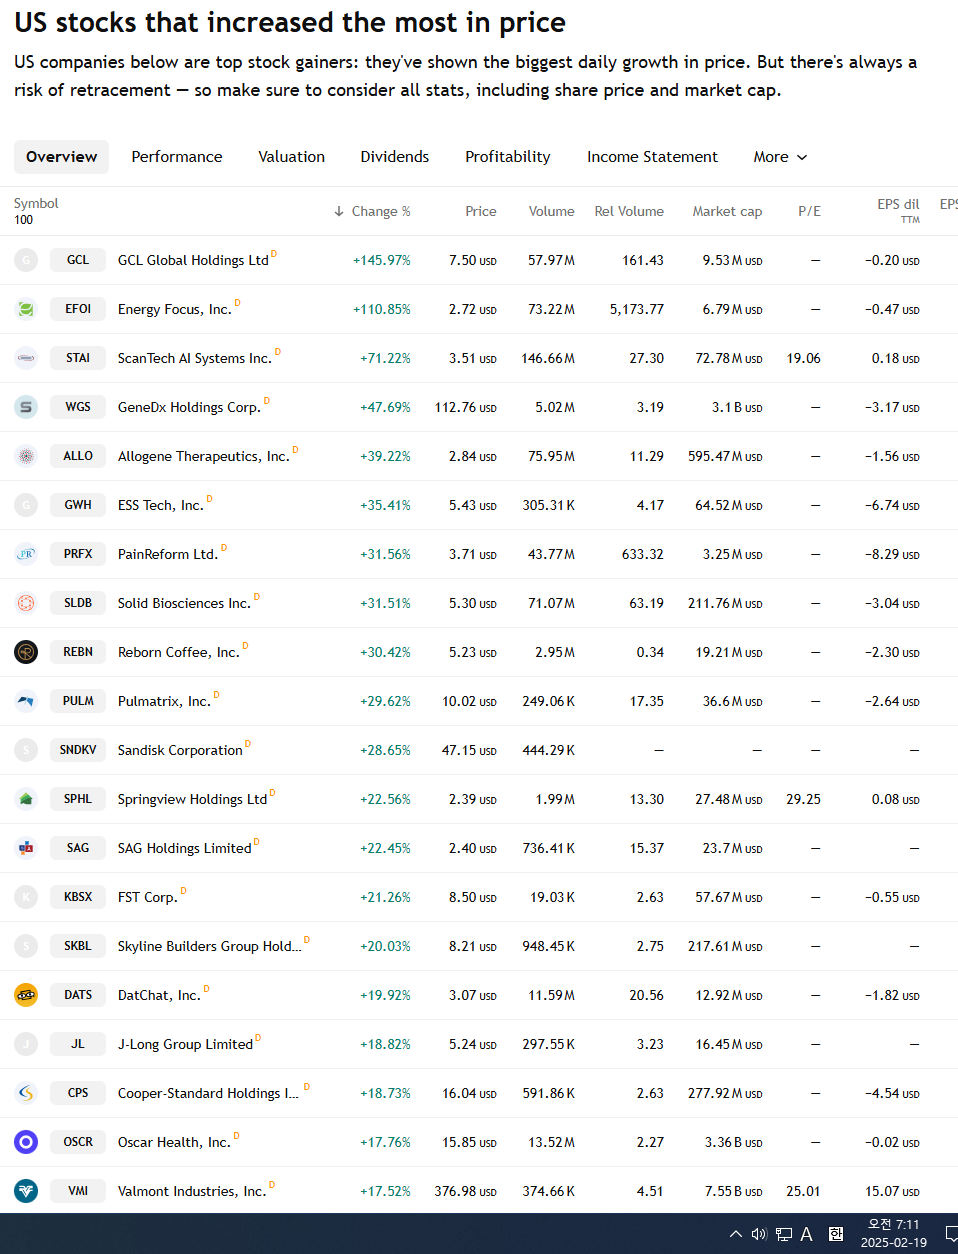Click the Sandisk Corporation logo icon
The image size is (958, 1254).
26,750
